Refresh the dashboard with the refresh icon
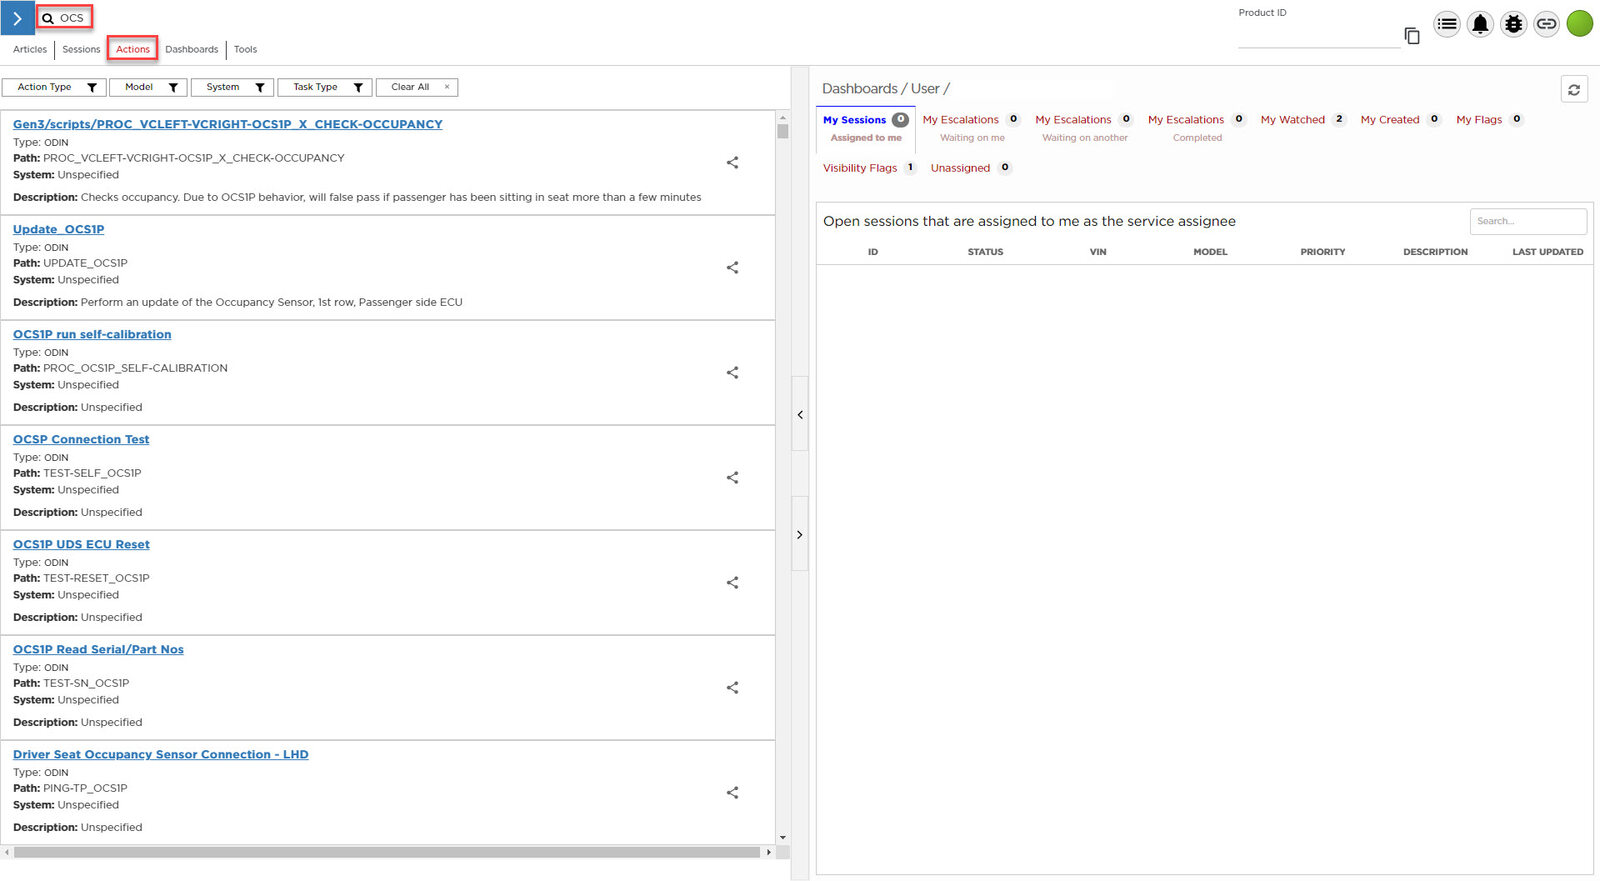This screenshot has height=881, width=1600. (x=1574, y=90)
